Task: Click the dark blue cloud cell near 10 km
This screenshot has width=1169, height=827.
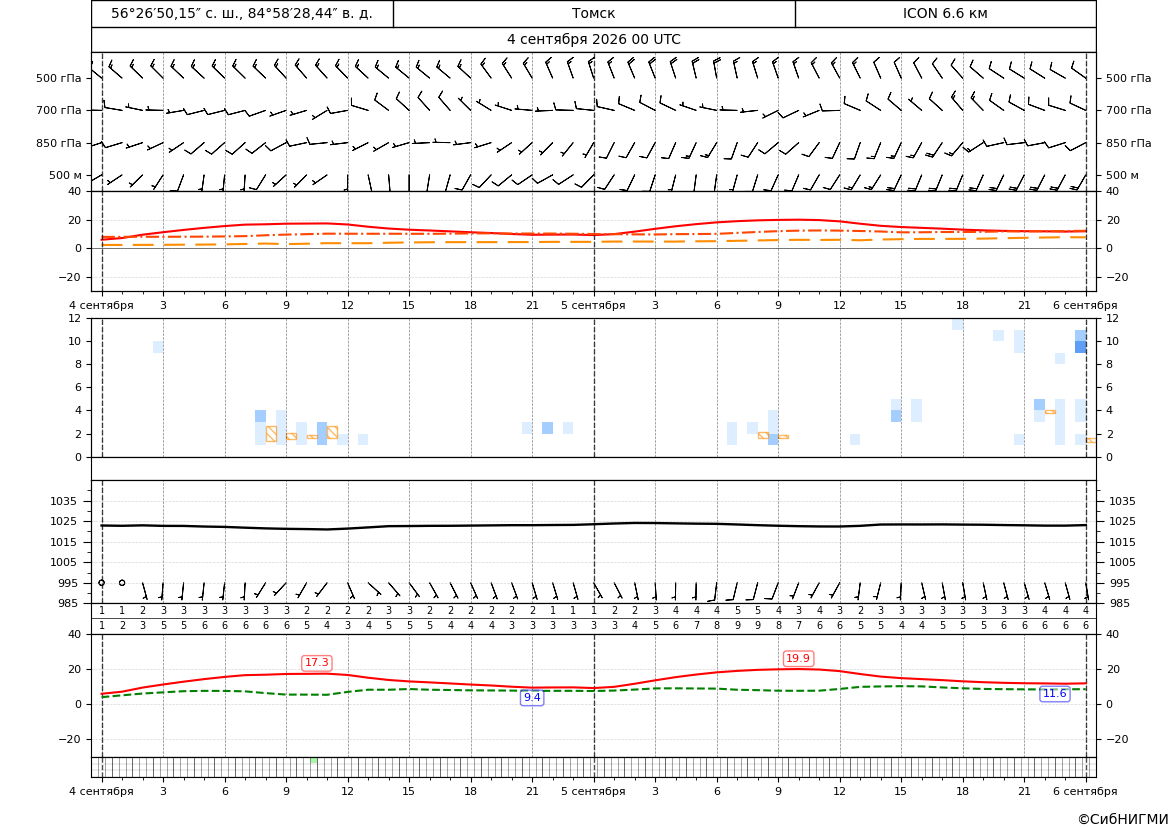Action: coord(1080,347)
